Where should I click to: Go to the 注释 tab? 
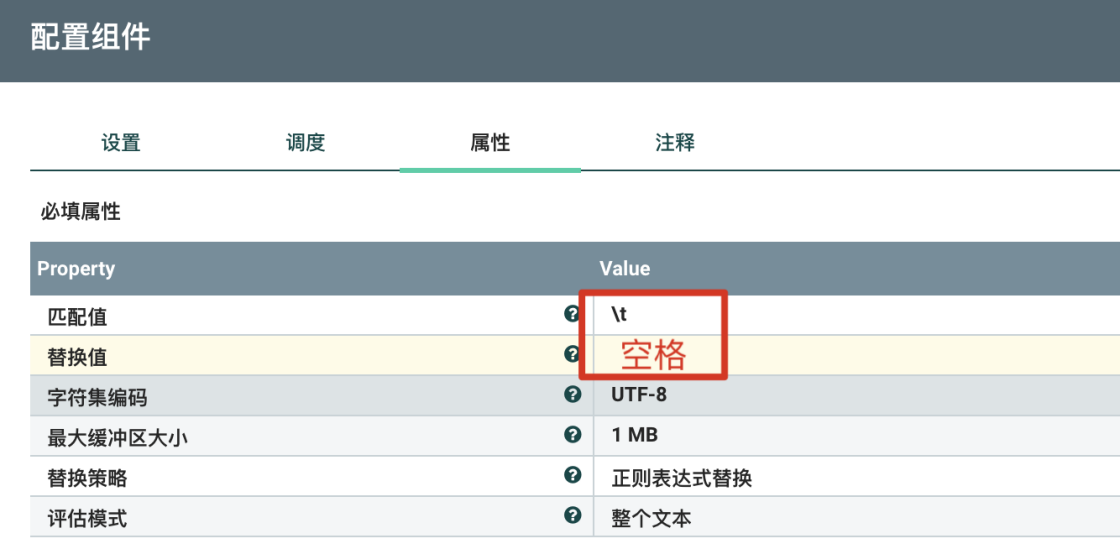[675, 142]
